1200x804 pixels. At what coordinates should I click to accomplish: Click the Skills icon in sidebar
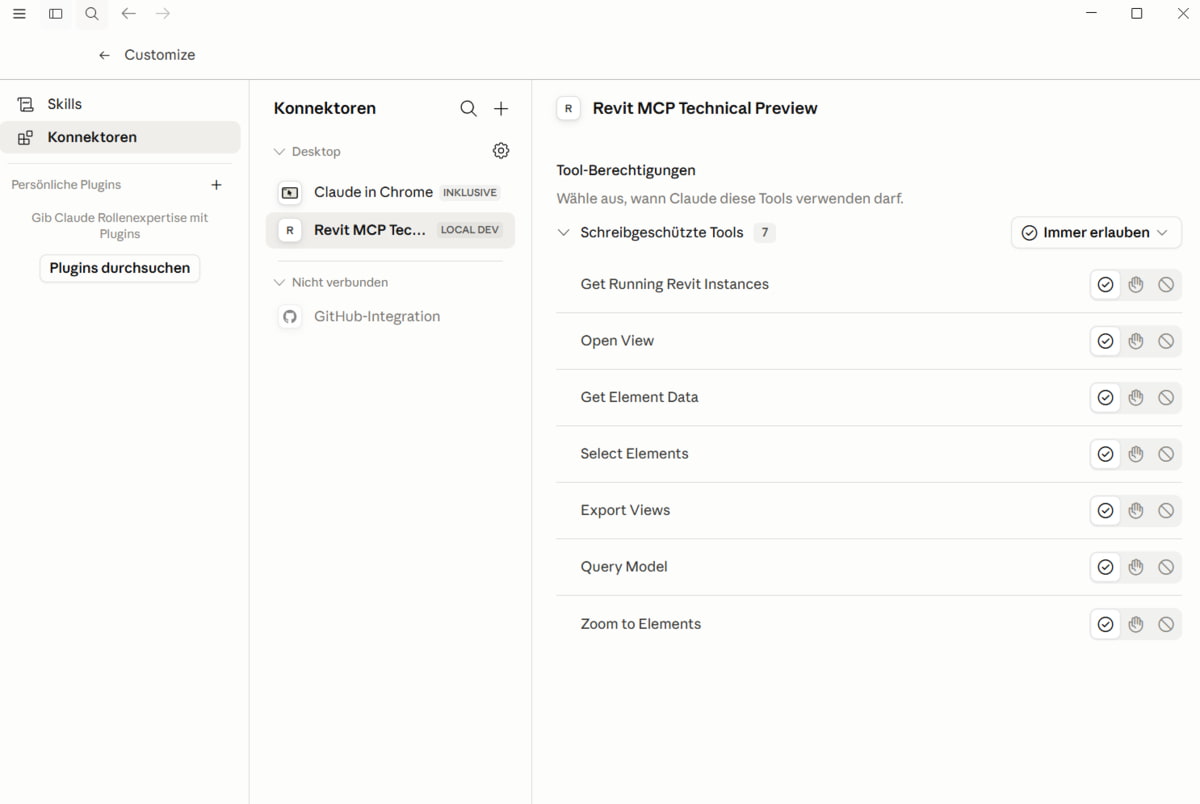point(25,104)
